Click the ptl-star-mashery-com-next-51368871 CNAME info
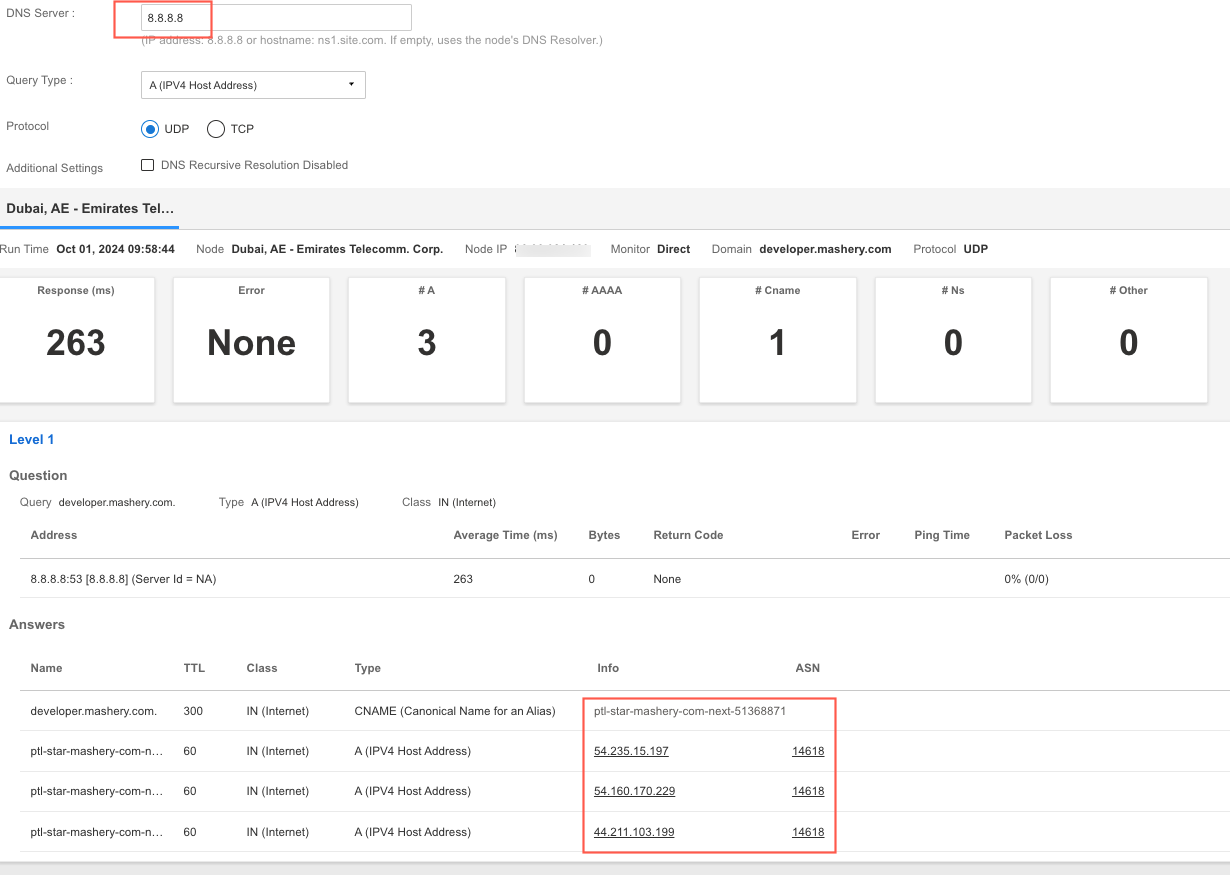1230x875 pixels. (x=690, y=711)
